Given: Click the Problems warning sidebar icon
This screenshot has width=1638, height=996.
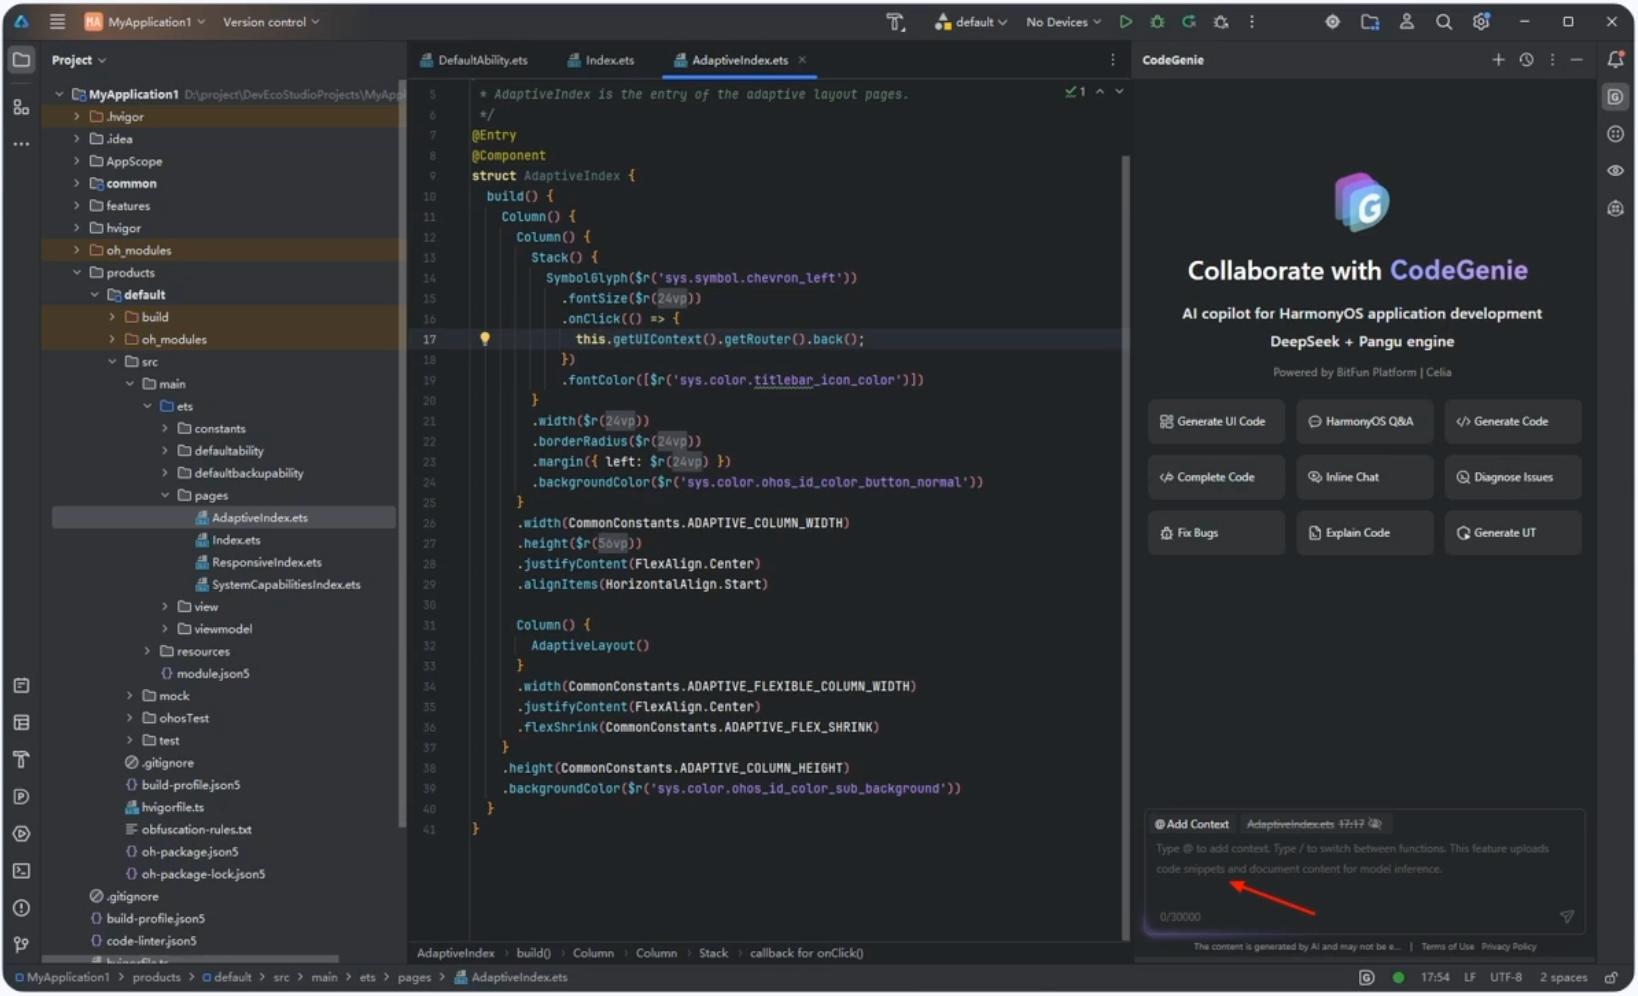Looking at the screenshot, I should (21, 908).
